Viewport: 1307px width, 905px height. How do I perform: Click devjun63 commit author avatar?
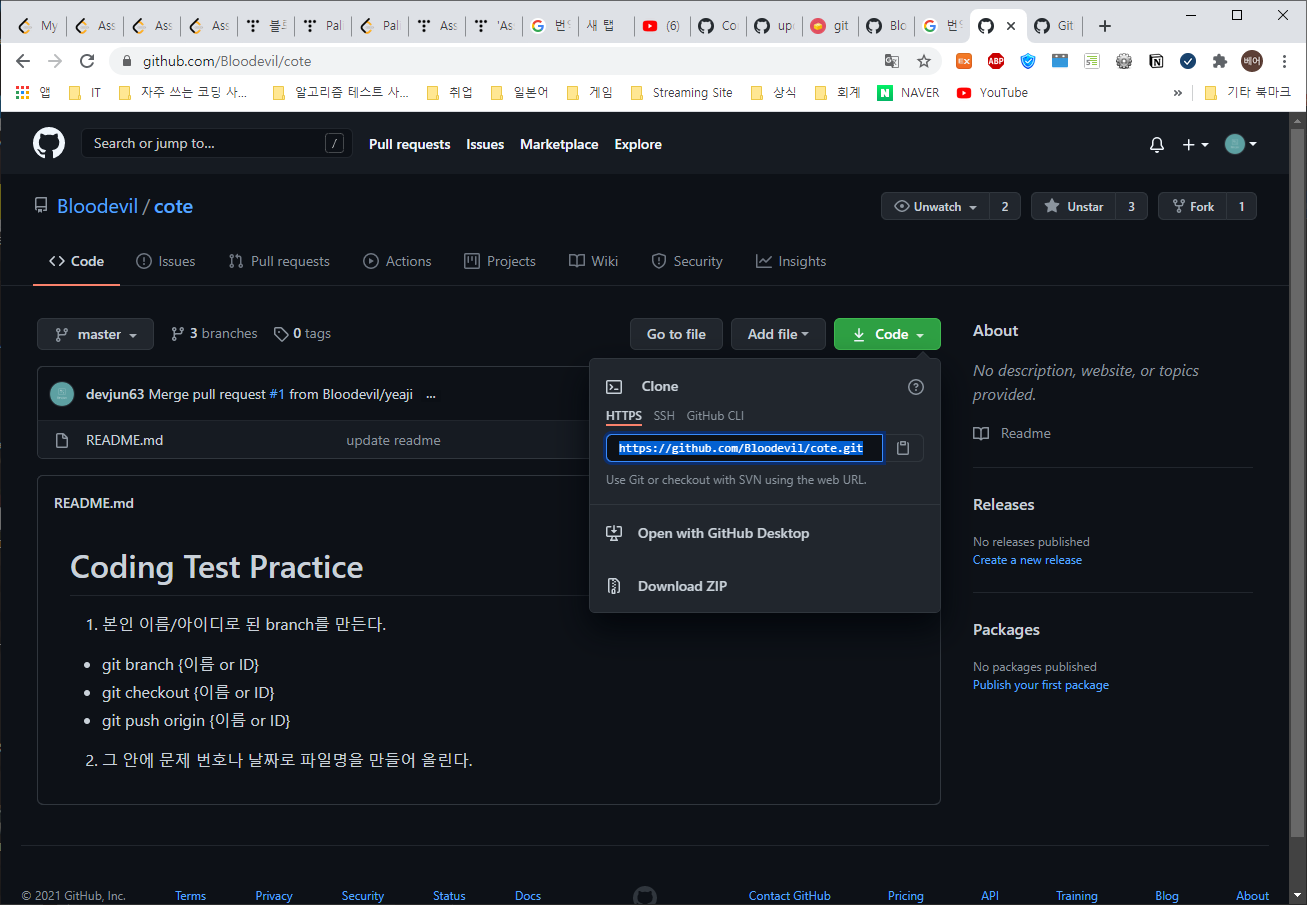point(62,394)
